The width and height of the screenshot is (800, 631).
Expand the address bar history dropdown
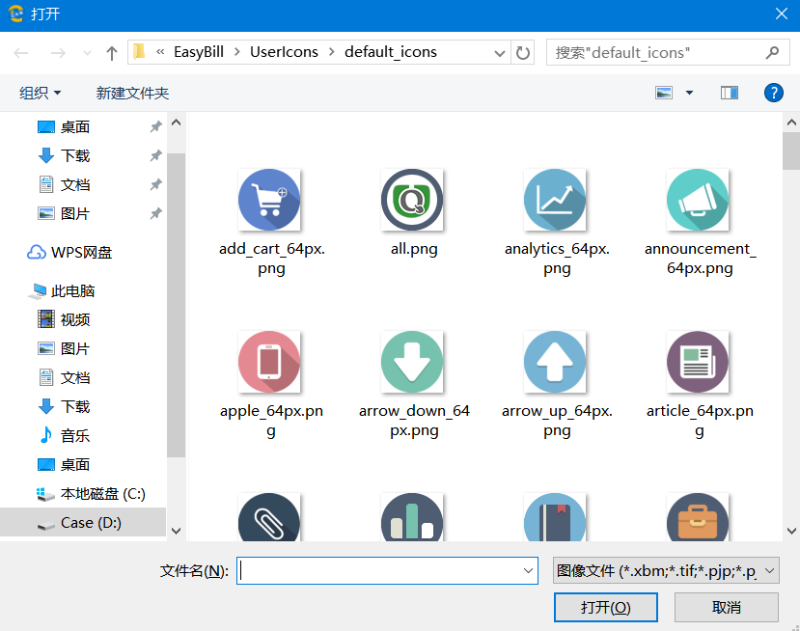click(x=499, y=53)
